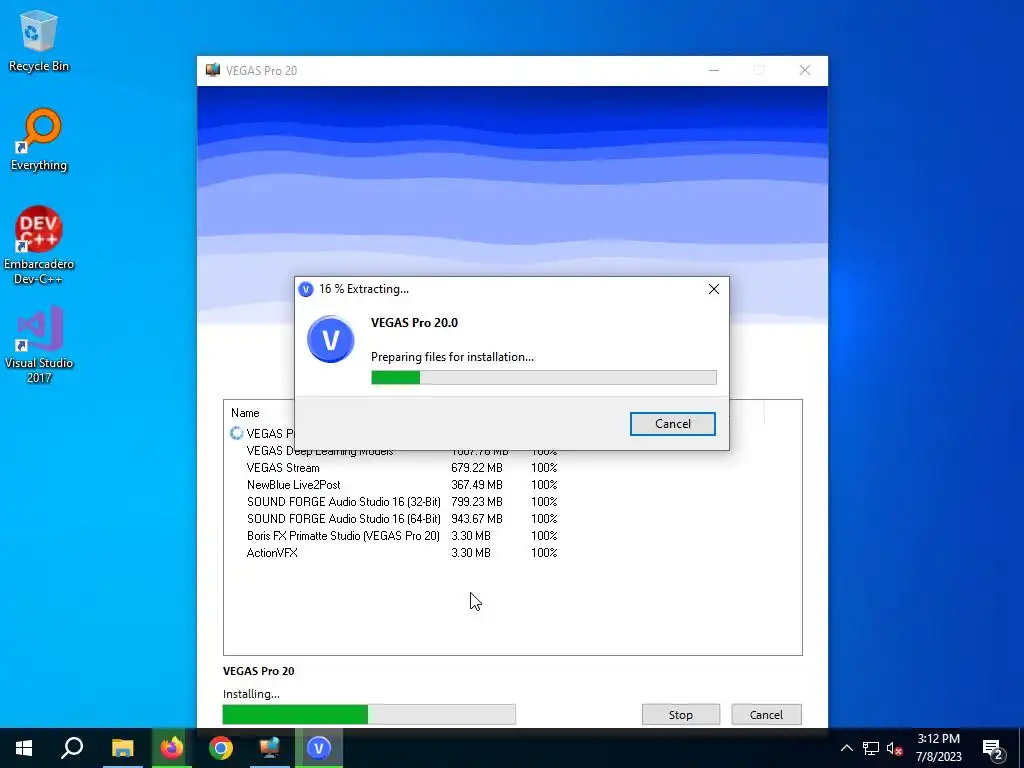Click the VEGAS Pro 20 window title icon

213,70
